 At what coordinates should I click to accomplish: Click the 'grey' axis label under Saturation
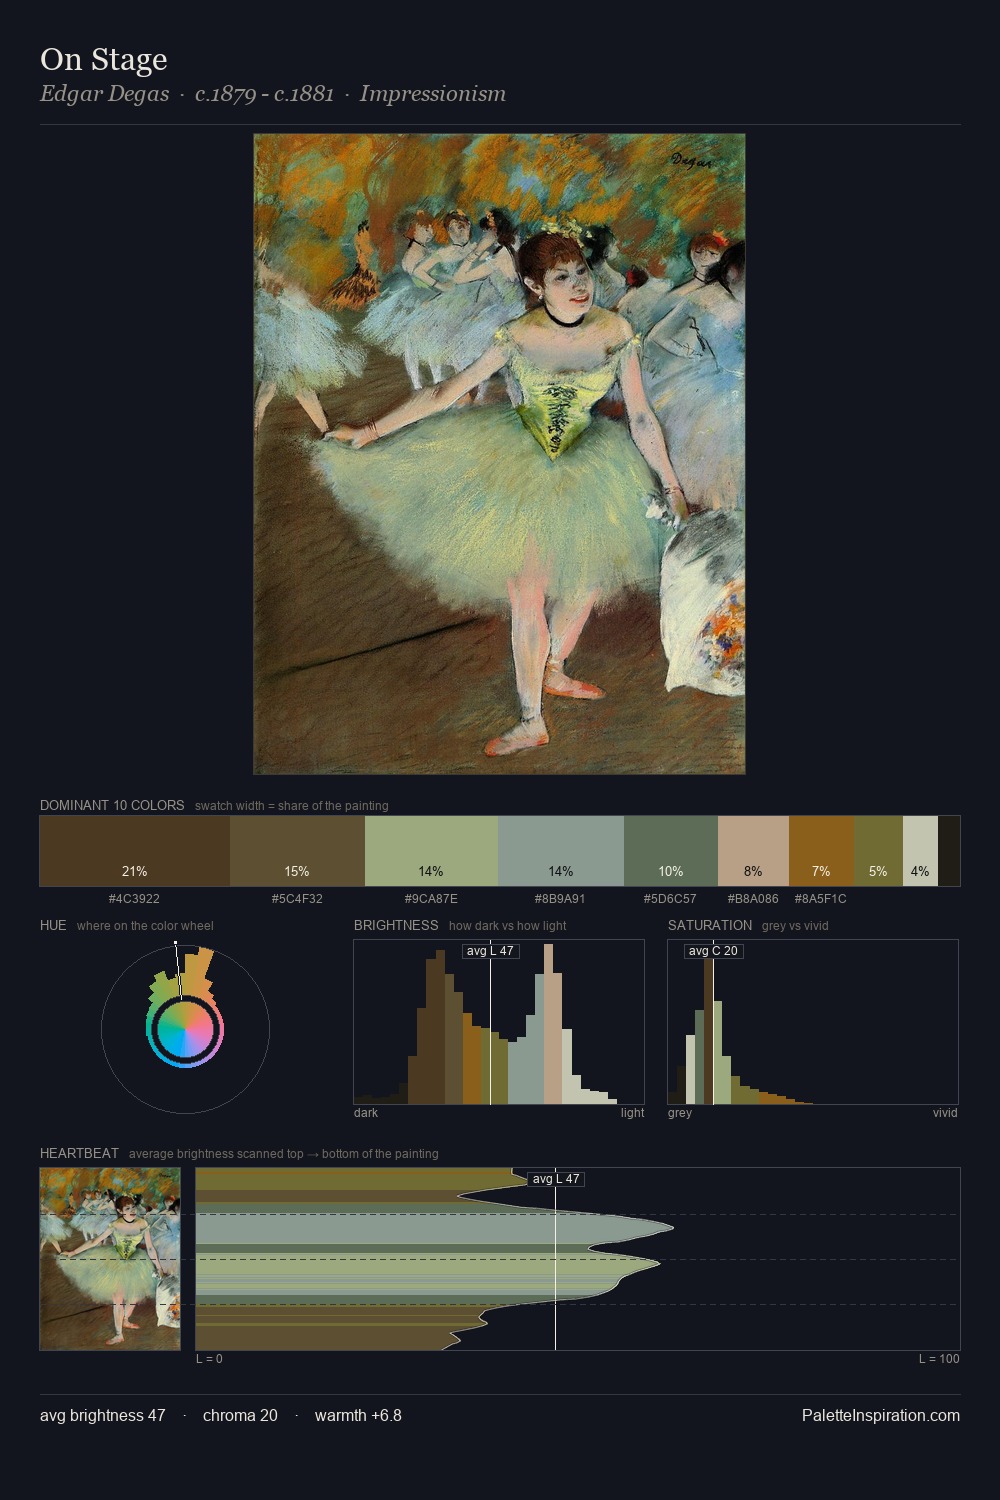tap(680, 1113)
